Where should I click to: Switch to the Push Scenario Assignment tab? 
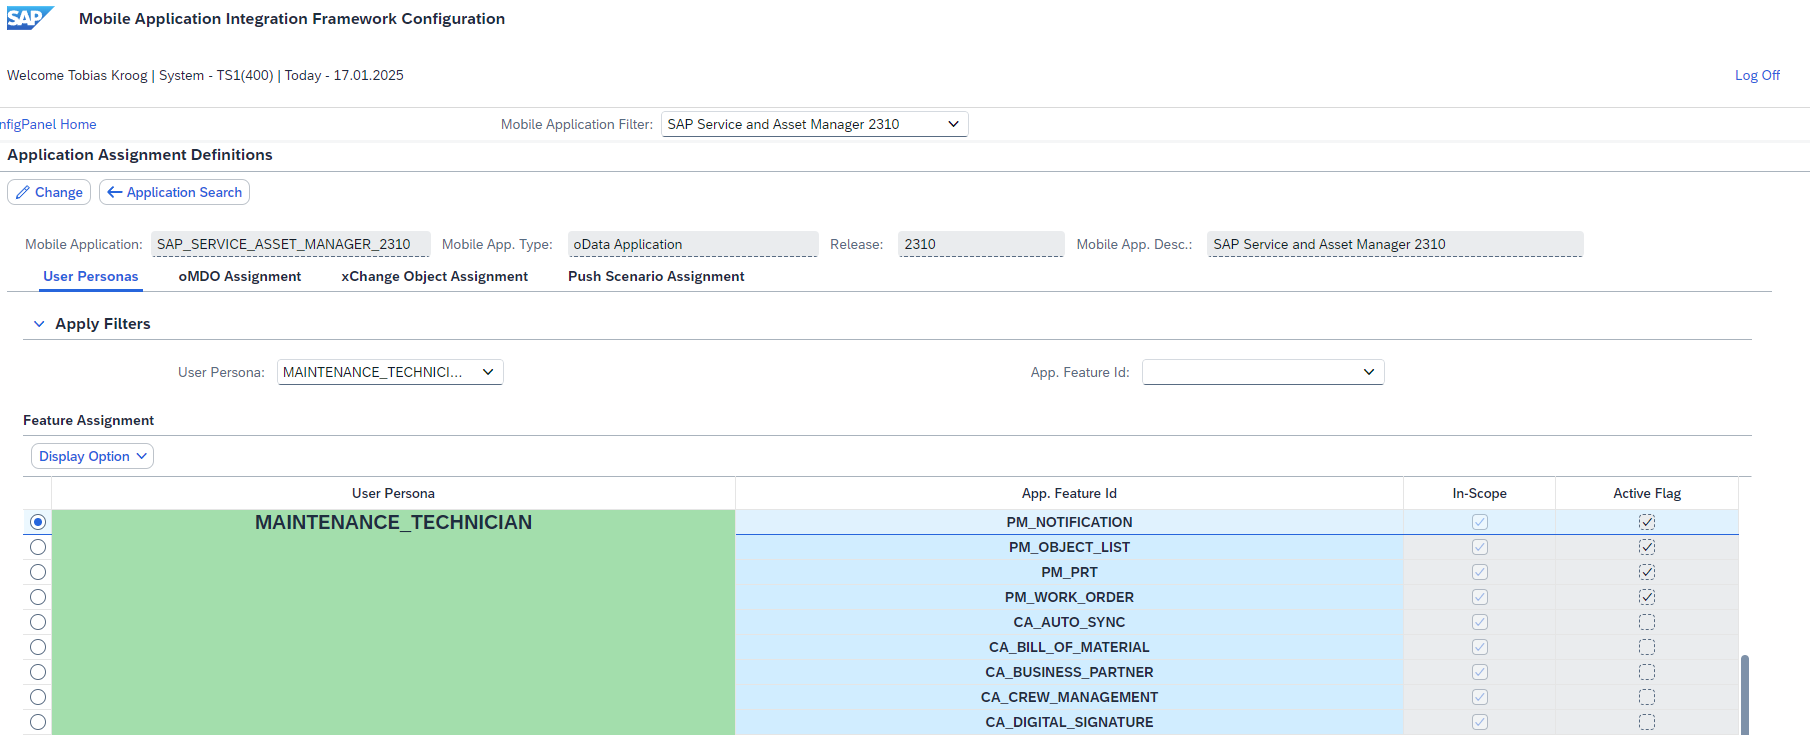pos(656,276)
